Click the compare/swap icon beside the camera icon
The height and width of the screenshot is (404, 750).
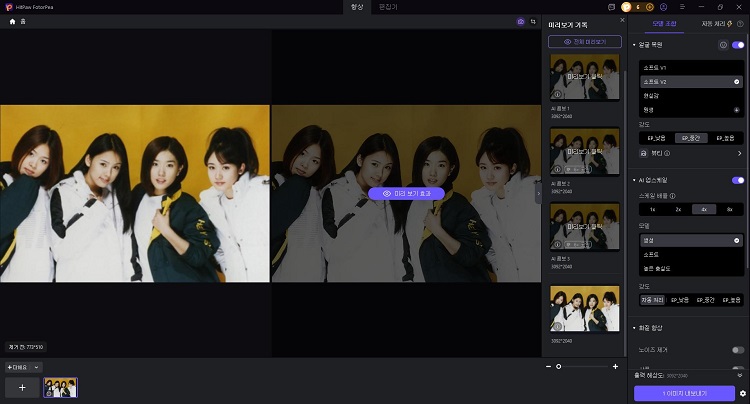533,22
